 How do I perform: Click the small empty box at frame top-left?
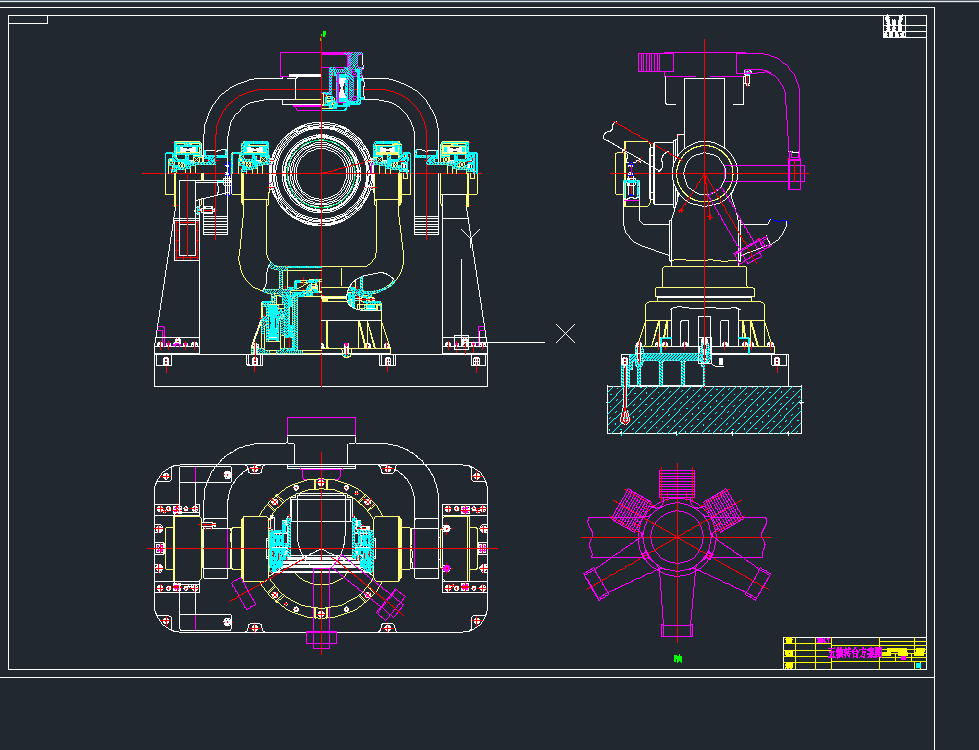click(x=29, y=20)
